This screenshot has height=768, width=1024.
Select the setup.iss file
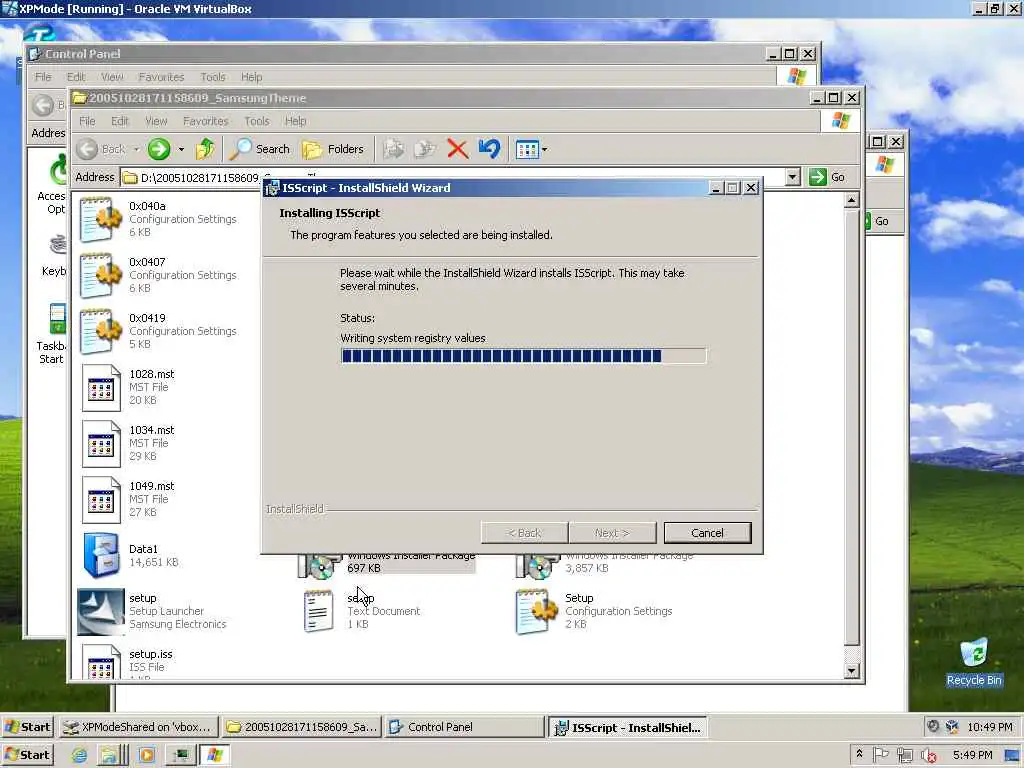[x=129, y=662]
